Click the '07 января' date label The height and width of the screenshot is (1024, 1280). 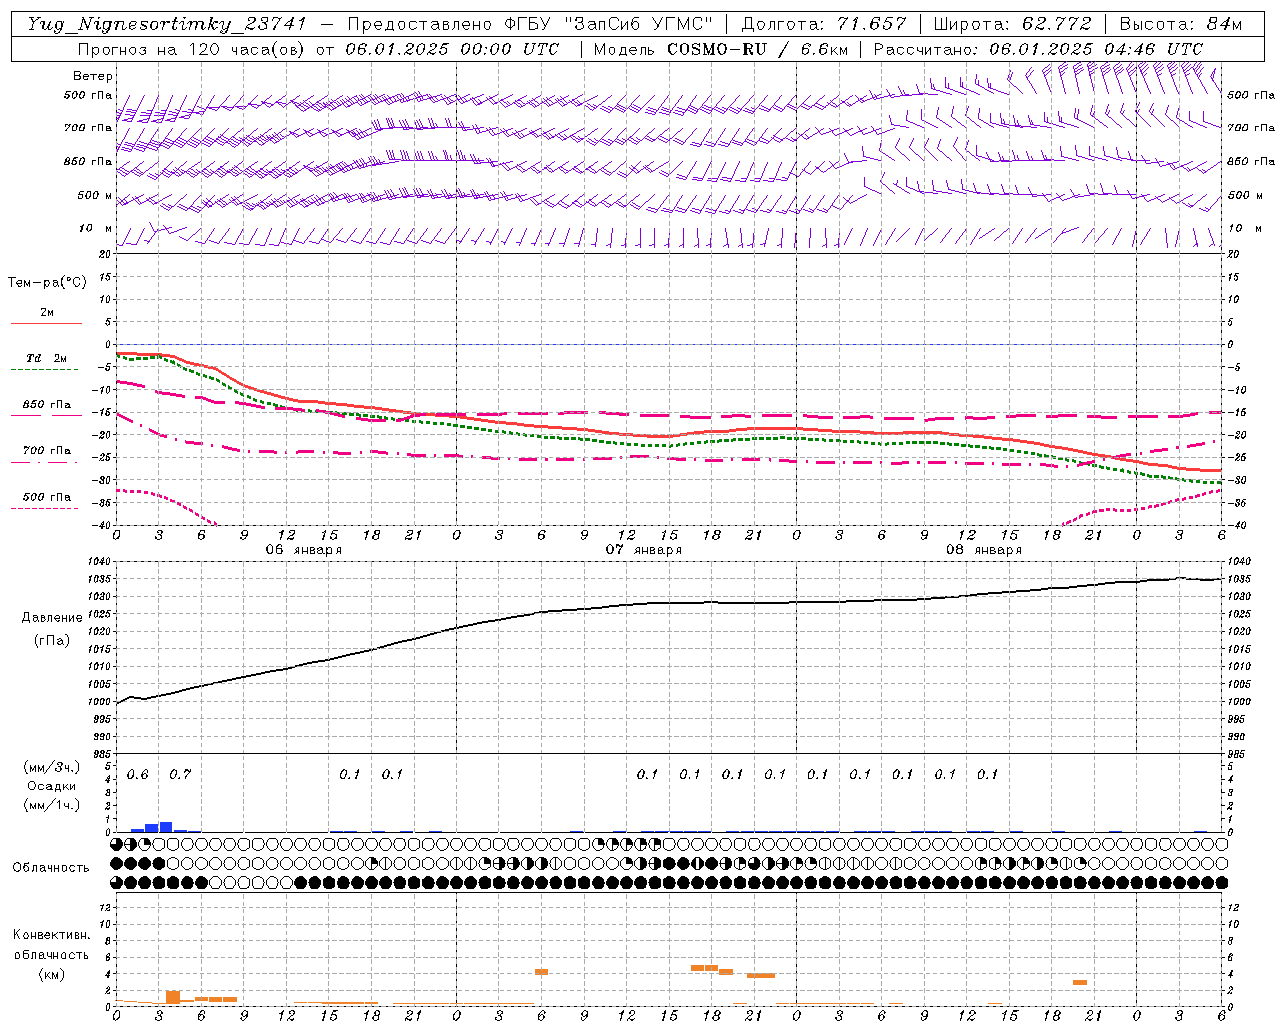pos(644,550)
